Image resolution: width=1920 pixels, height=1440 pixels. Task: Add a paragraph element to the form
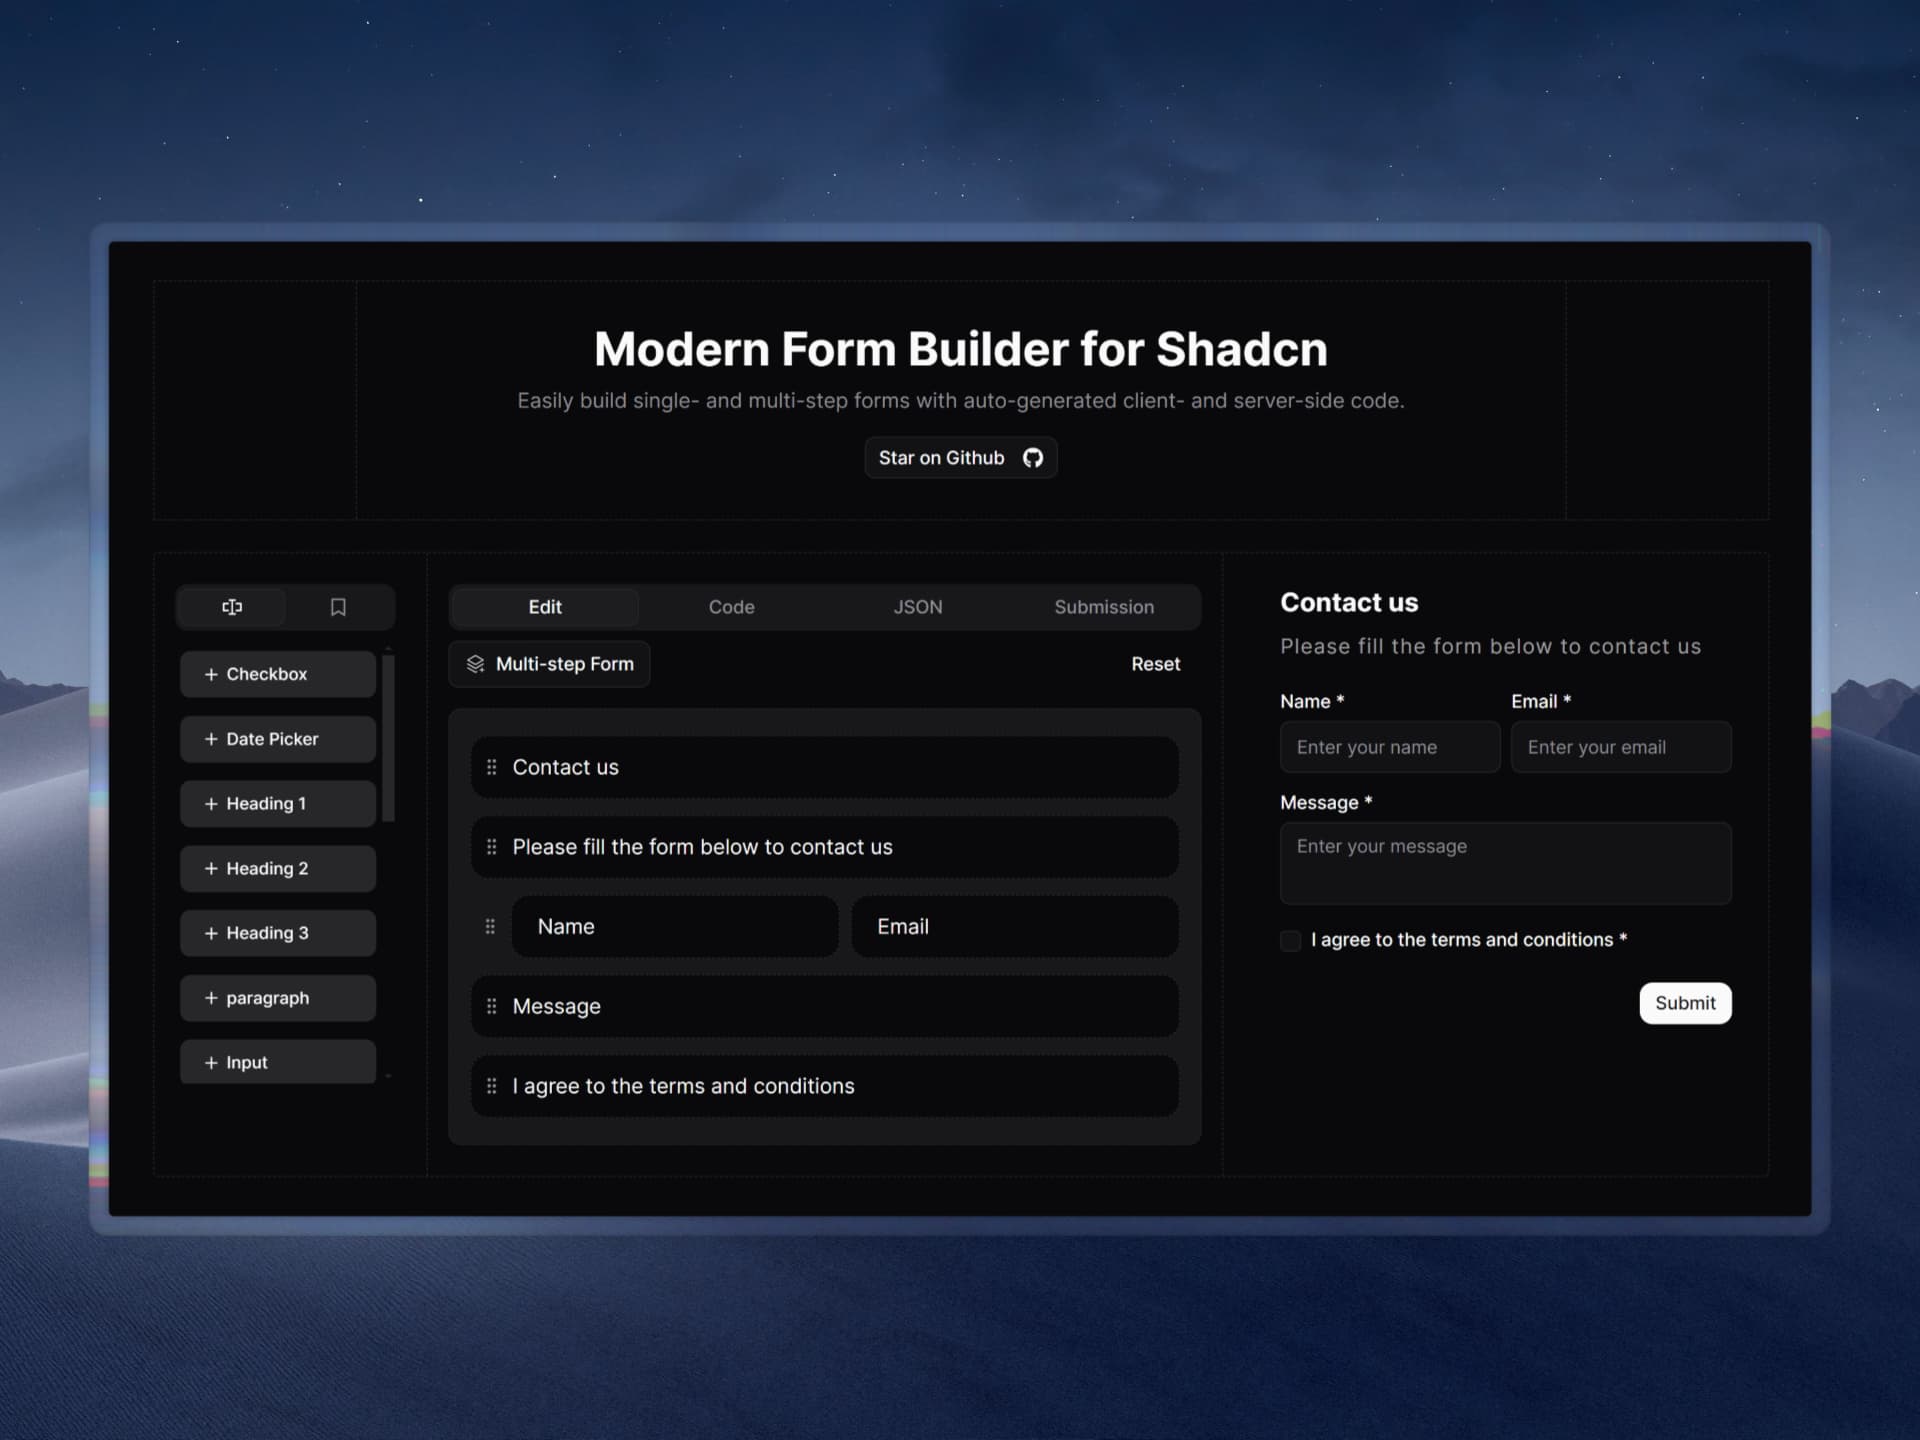277,997
